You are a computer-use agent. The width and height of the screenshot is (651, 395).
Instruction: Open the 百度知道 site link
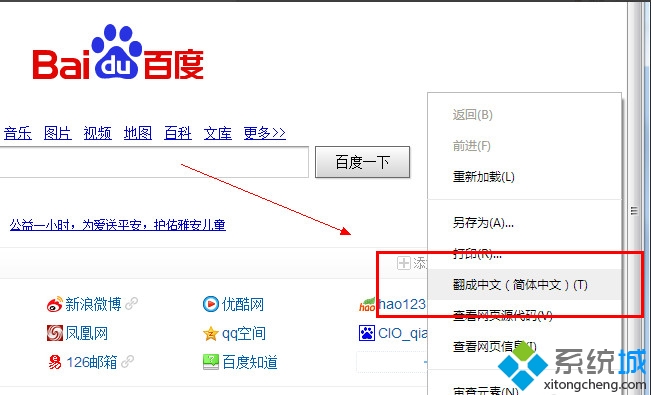[250, 362]
